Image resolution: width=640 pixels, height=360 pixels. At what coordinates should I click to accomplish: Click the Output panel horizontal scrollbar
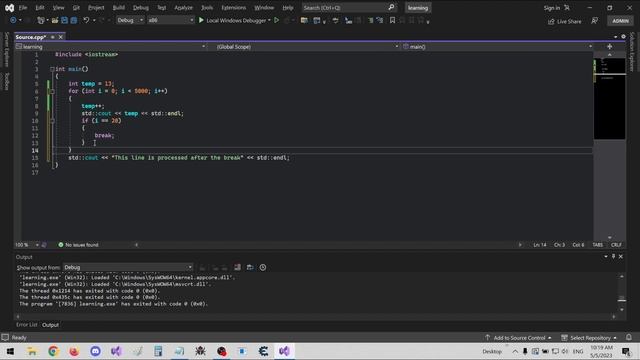316,316
